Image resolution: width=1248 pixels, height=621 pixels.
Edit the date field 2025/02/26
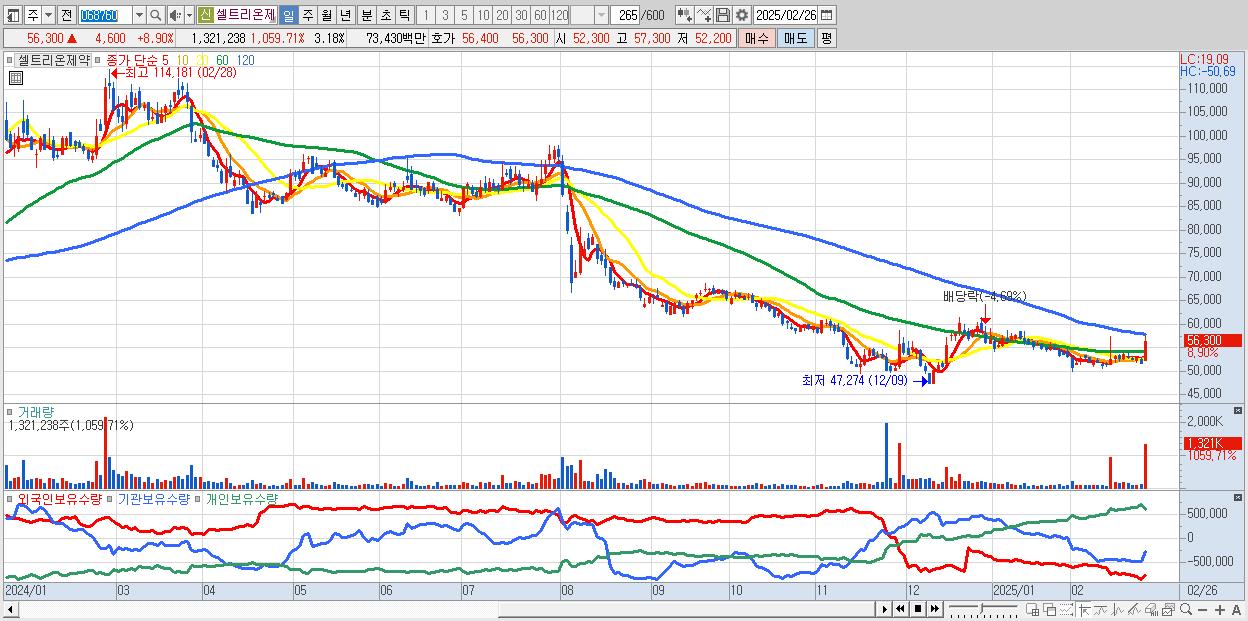click(x=785, y=15)
